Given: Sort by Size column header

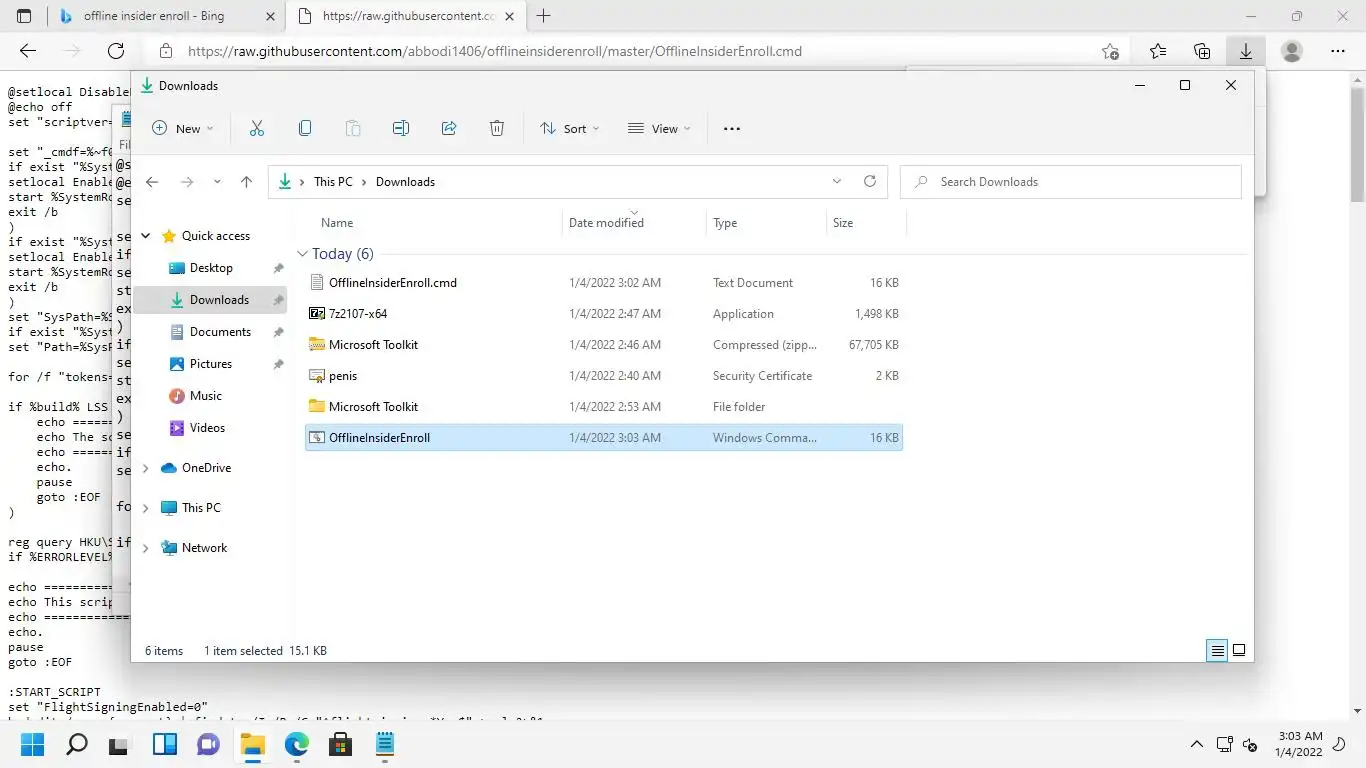Looking at the screenshot, I should [843, 223].
